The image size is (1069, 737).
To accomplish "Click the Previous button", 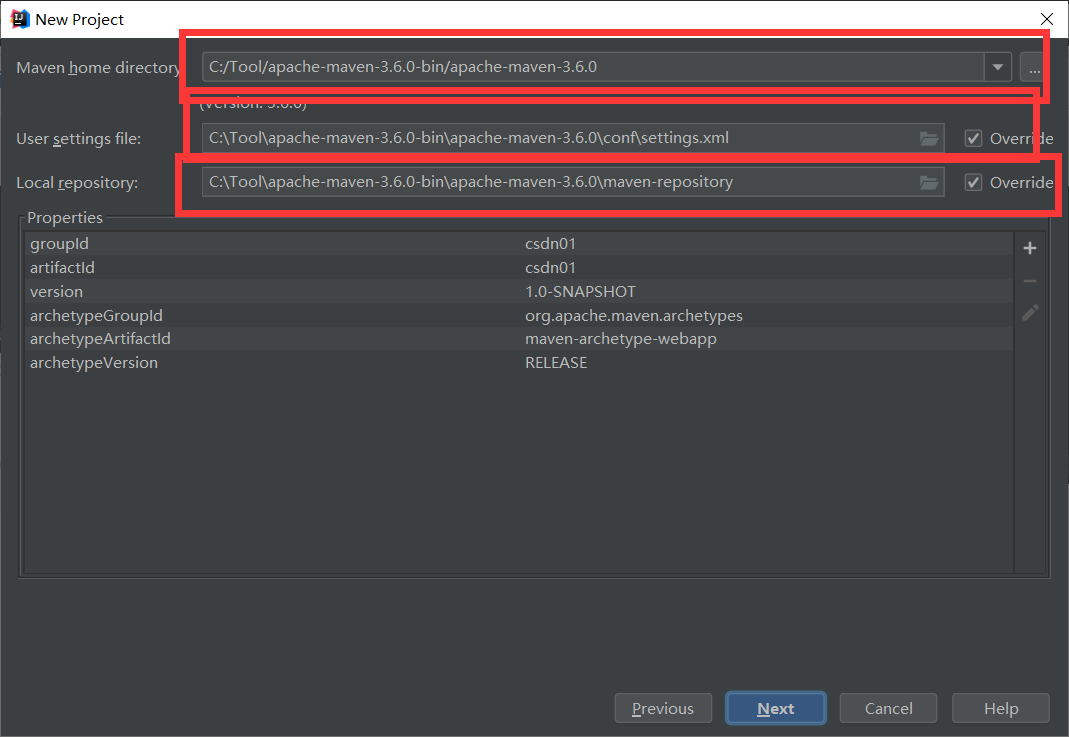I will (663, 708).
